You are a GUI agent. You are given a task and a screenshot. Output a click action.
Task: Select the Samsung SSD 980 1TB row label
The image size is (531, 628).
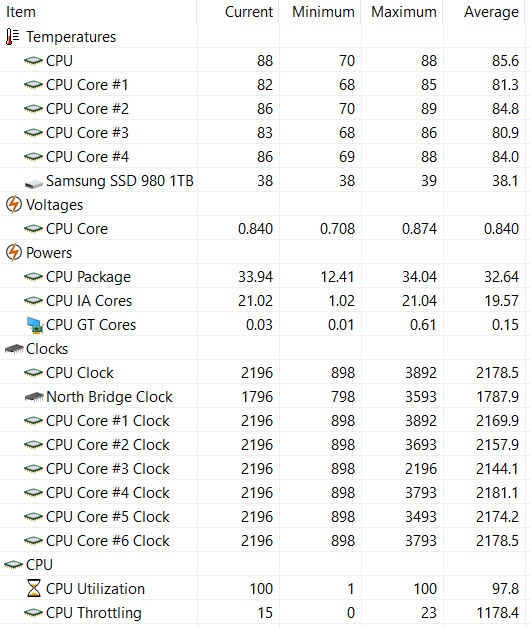tap(120, 181)
